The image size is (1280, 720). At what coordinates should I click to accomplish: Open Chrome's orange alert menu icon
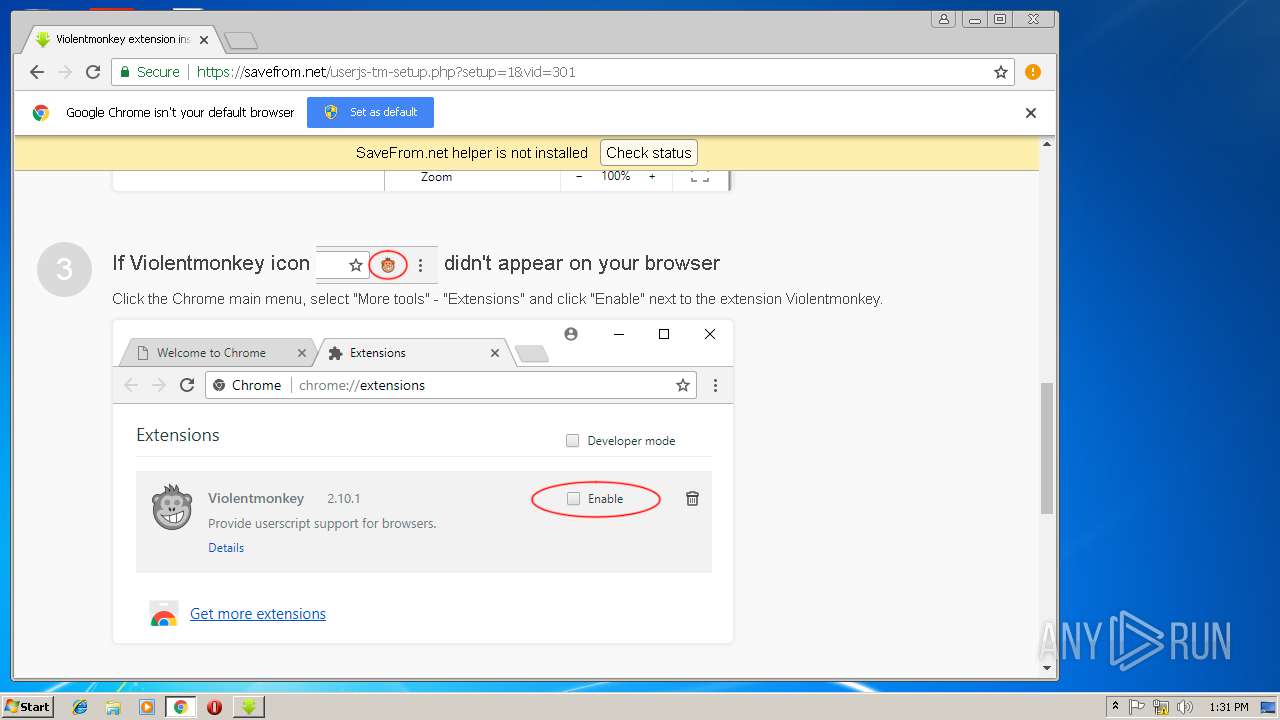click(1033, 72)
